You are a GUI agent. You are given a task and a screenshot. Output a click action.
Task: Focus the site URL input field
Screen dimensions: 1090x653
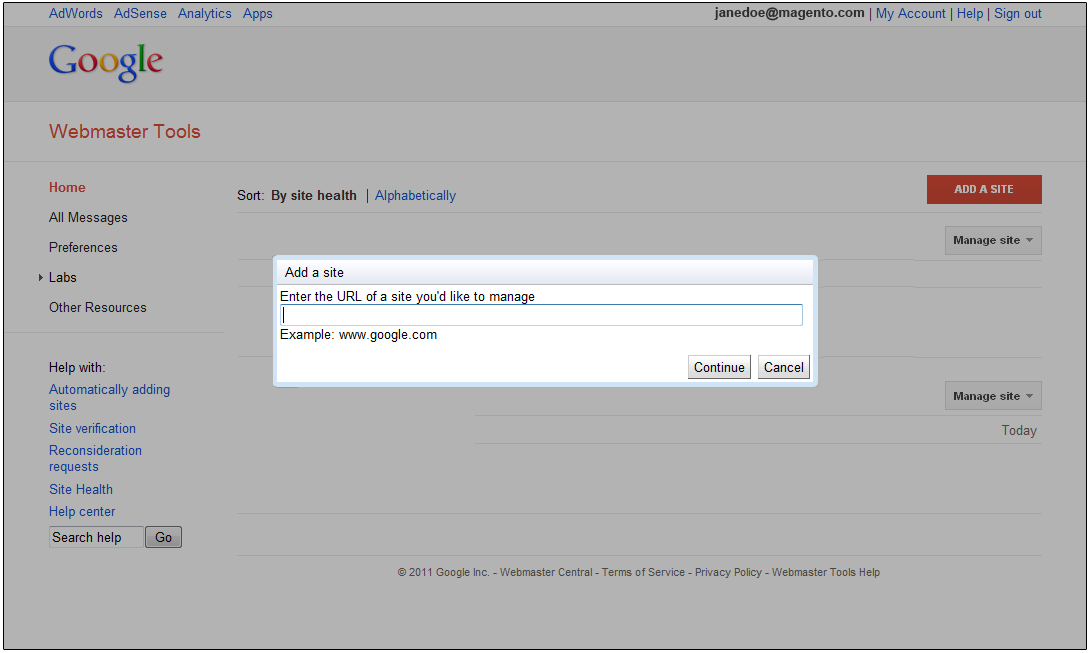coord(541,315)
